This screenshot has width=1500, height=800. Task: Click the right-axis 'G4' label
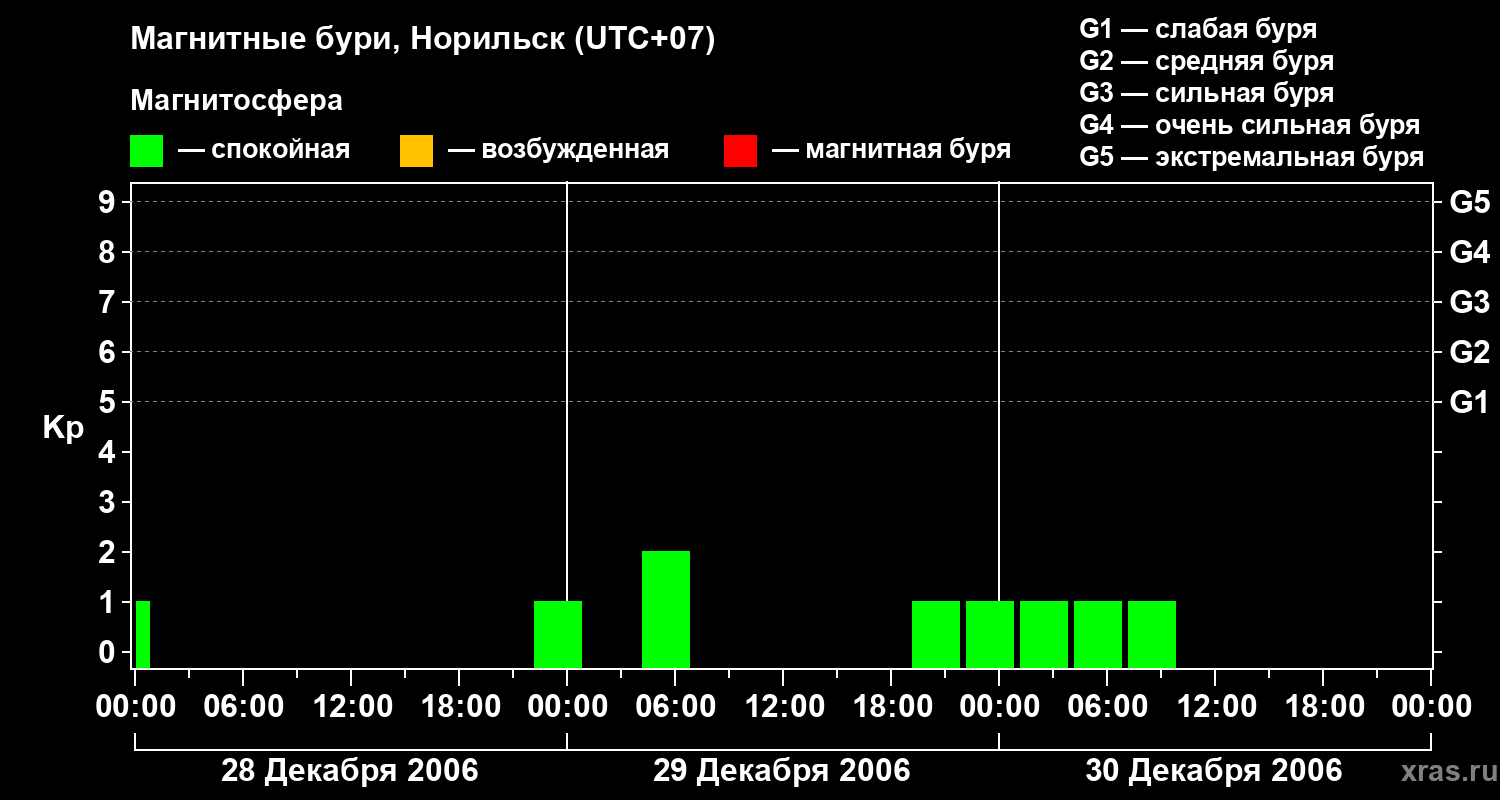(x=1470, y=252)
